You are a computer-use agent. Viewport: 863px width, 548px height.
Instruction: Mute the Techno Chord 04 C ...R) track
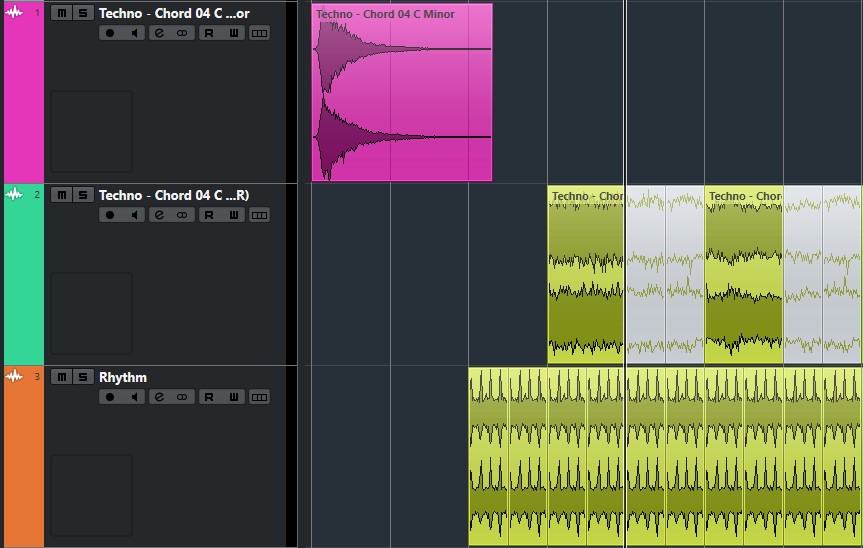coord(61,195)
